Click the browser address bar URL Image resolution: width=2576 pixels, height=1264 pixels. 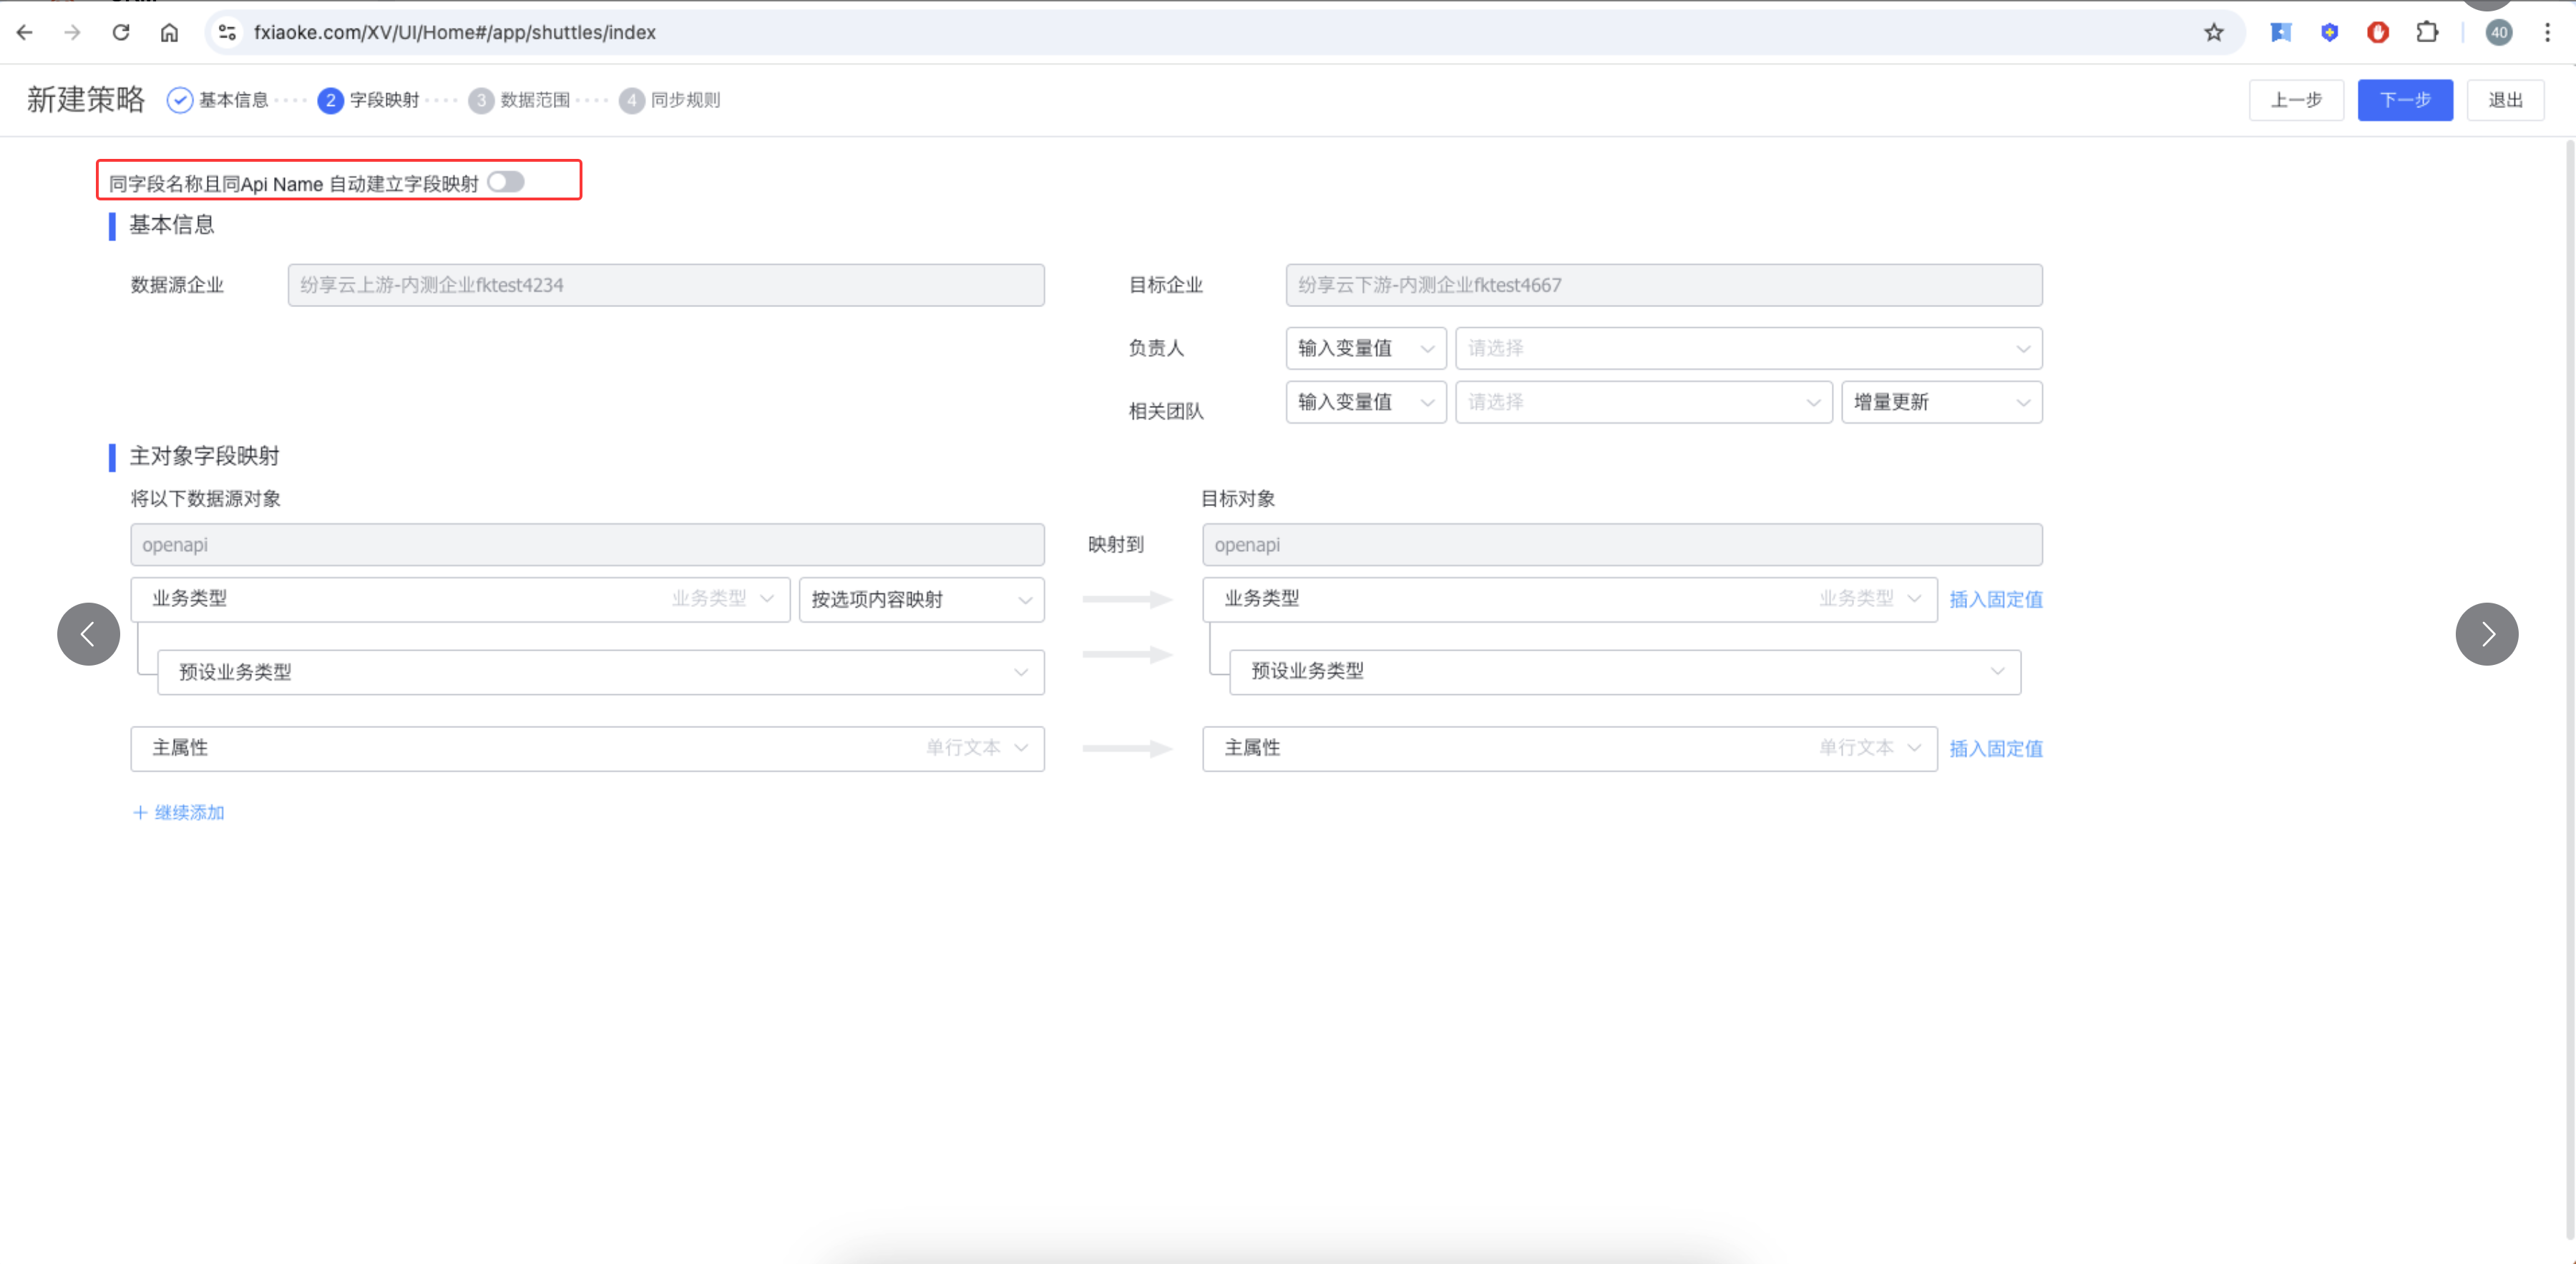click(455, 33)
